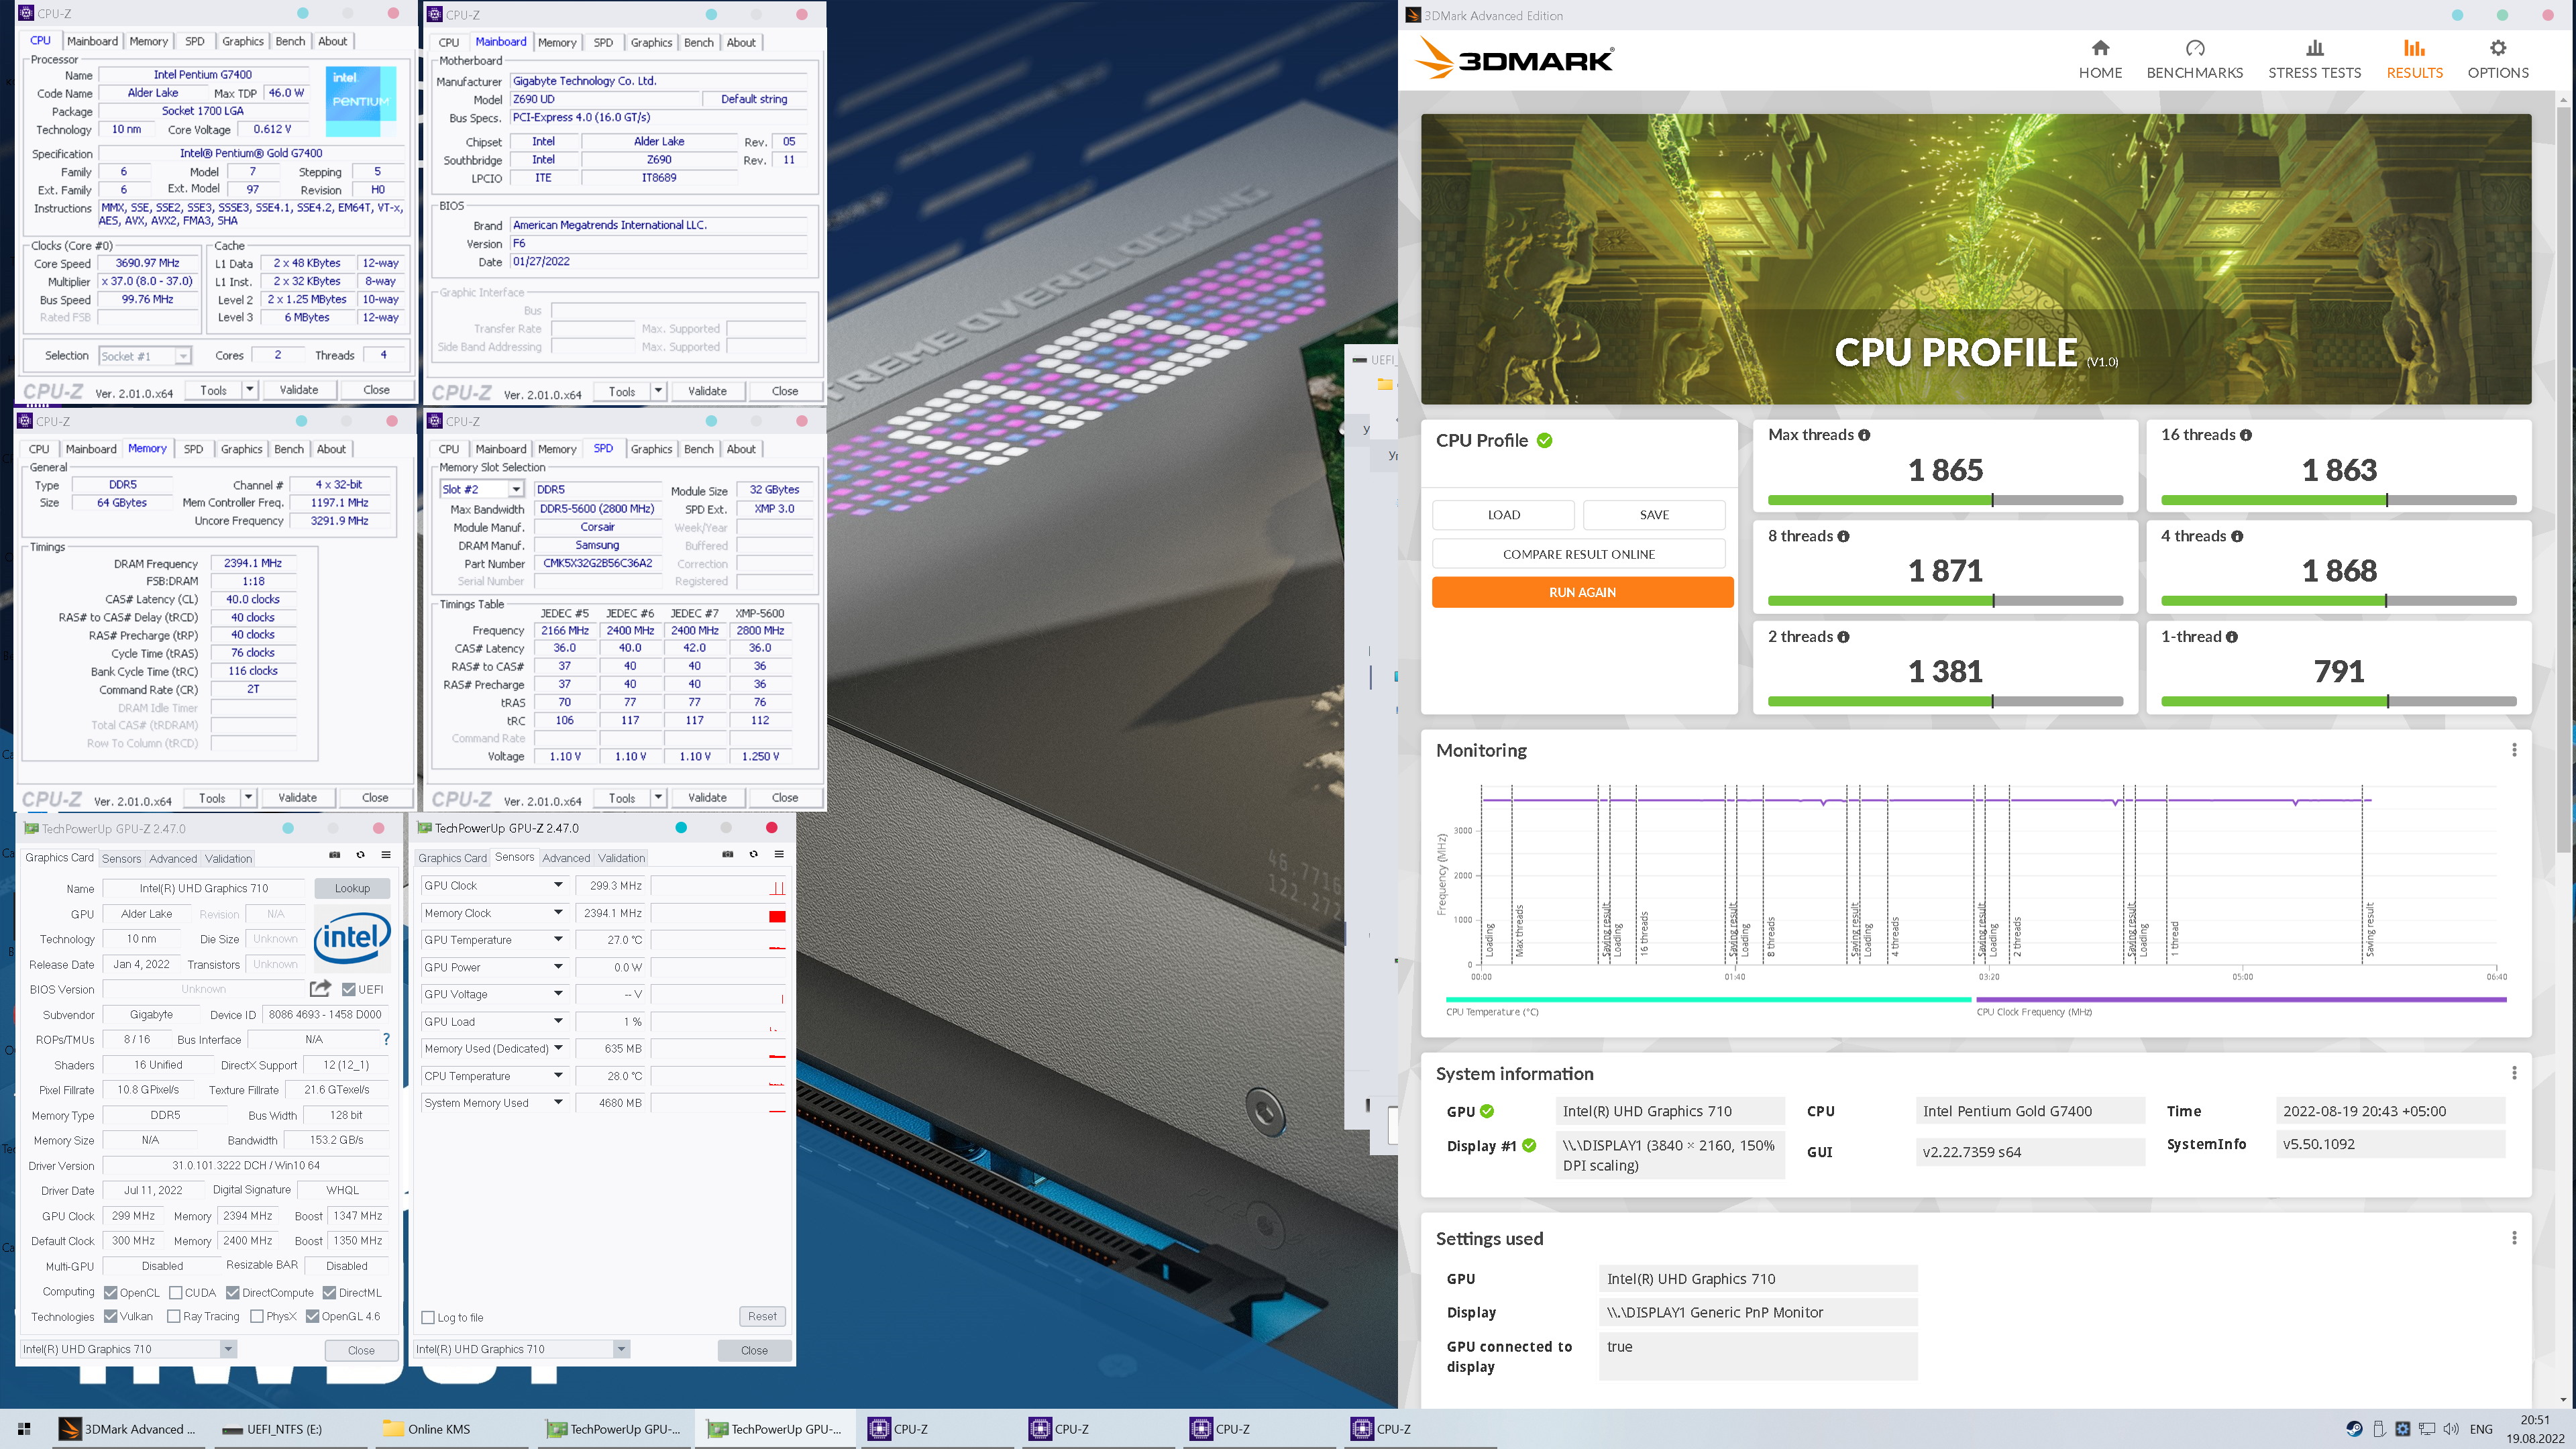Click Bus Interface question mark icon
The image size is (2576, 1449).
386,1040
